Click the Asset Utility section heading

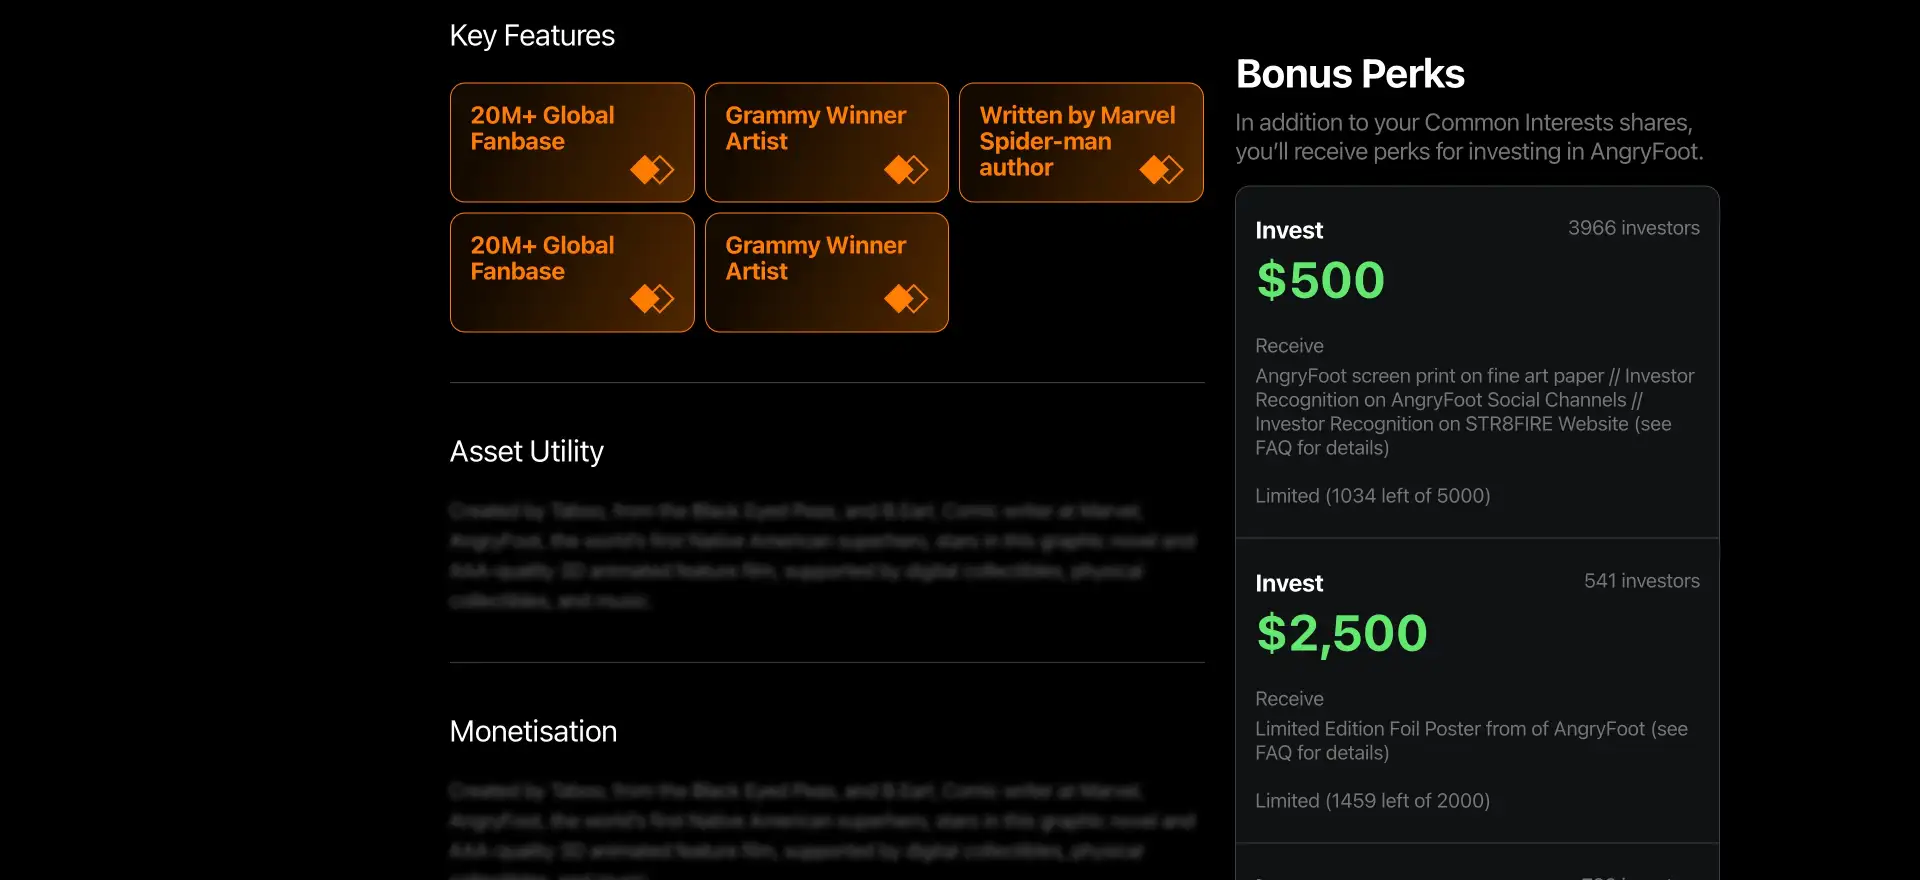(527, 452)
